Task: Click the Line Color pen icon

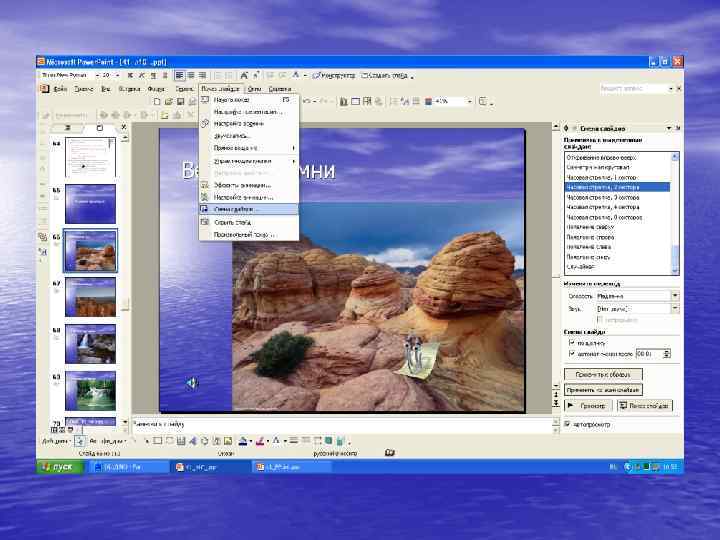Action: point(259,441)
